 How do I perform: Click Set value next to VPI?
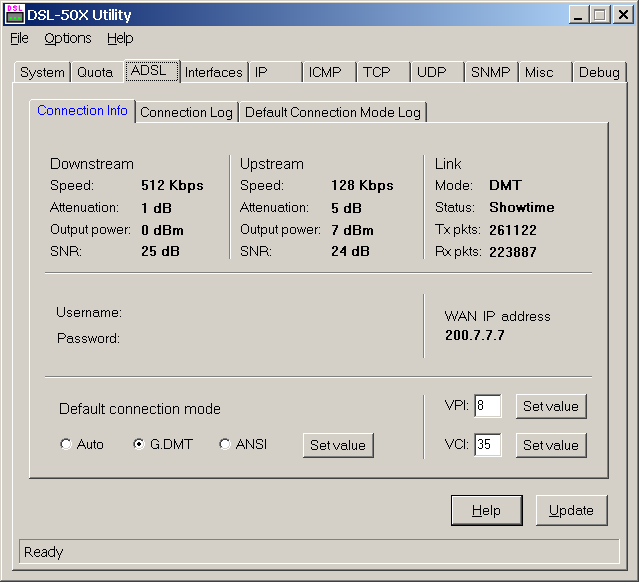pyautogui.click(x=551, y=406)
